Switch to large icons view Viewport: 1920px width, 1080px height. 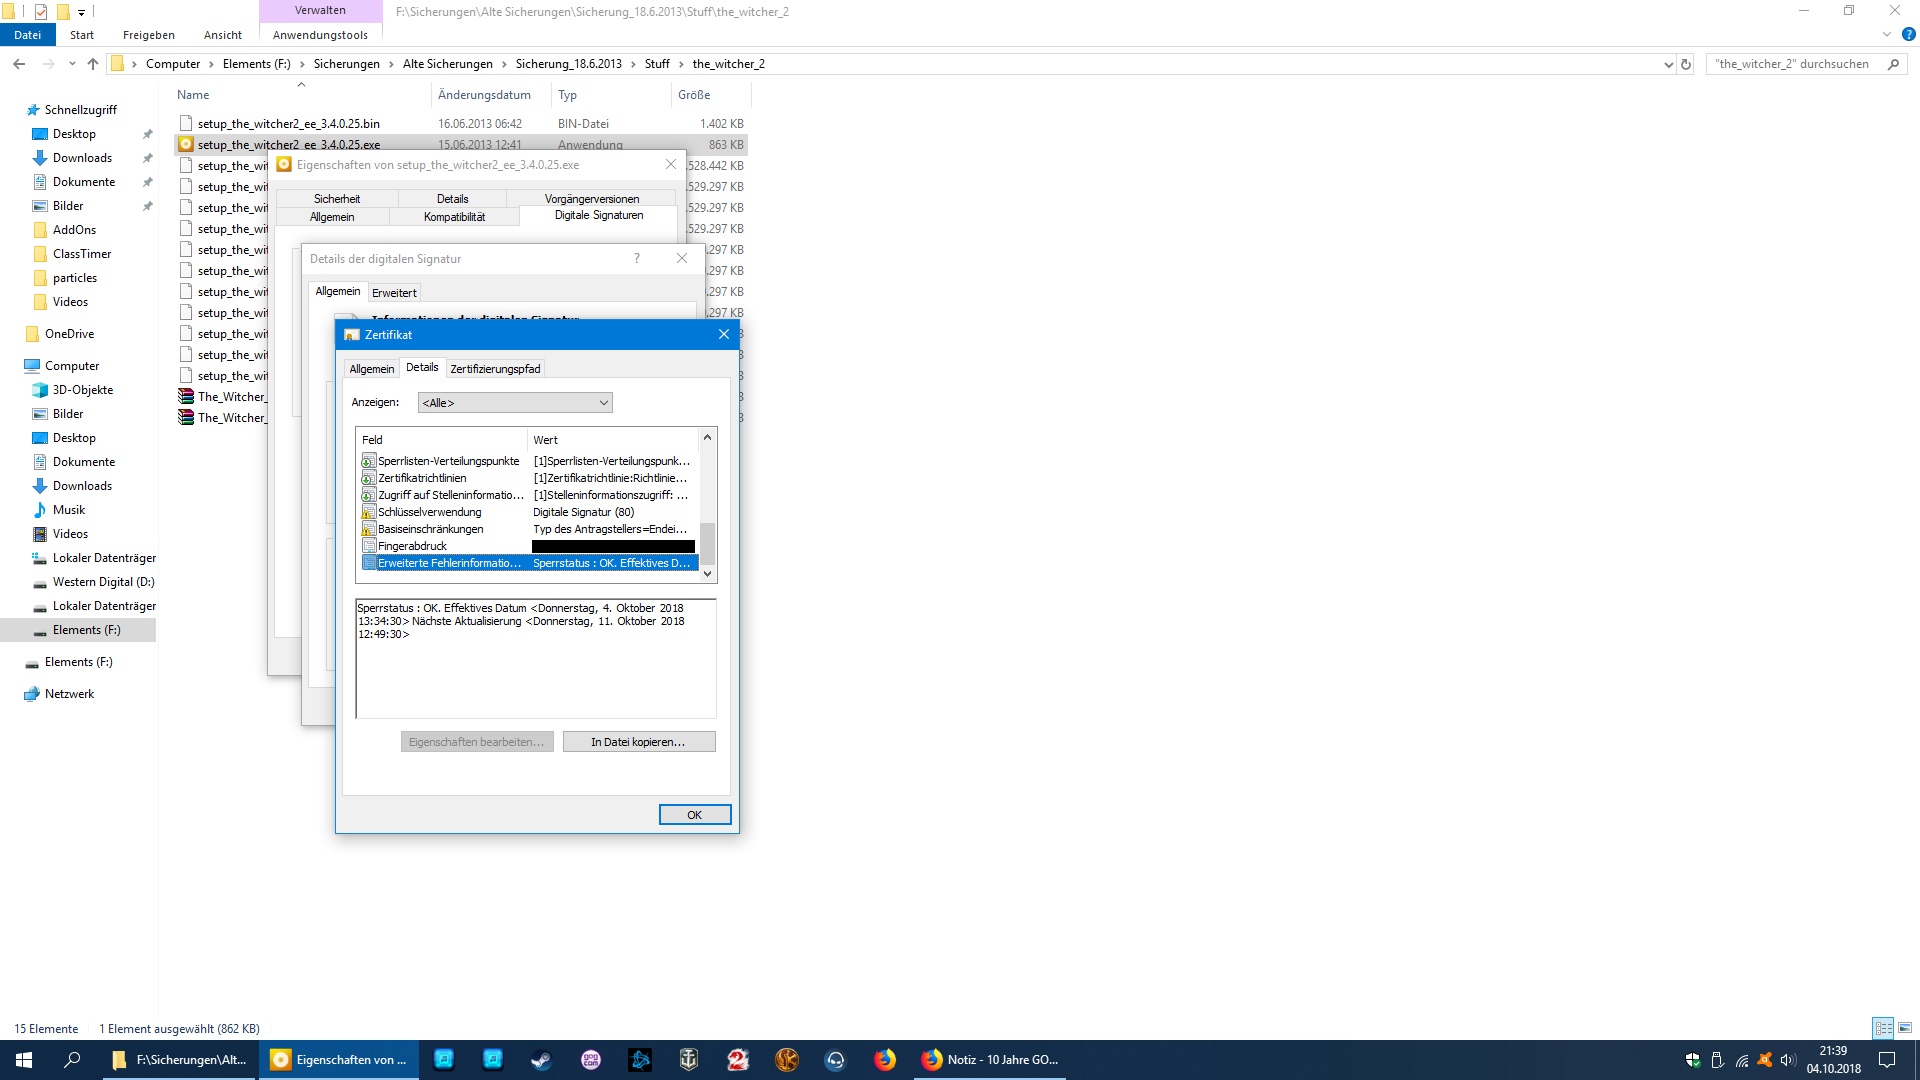pos(1905,1028)
